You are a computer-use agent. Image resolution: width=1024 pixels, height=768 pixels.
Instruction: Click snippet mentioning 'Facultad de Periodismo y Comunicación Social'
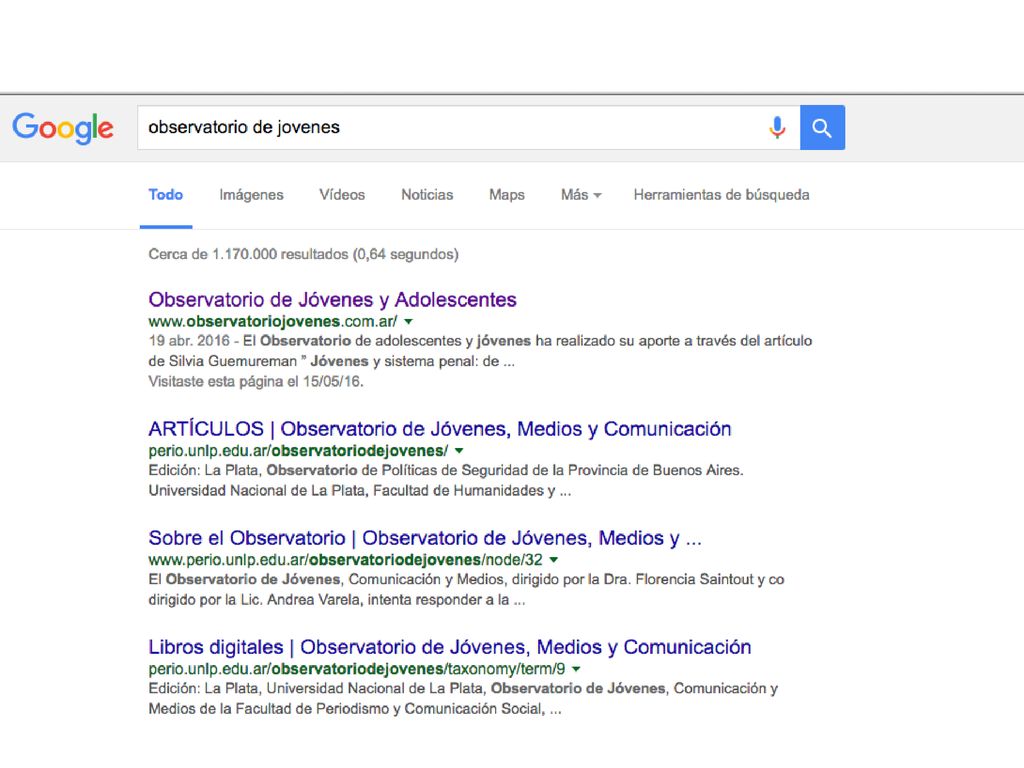(463, 698)
